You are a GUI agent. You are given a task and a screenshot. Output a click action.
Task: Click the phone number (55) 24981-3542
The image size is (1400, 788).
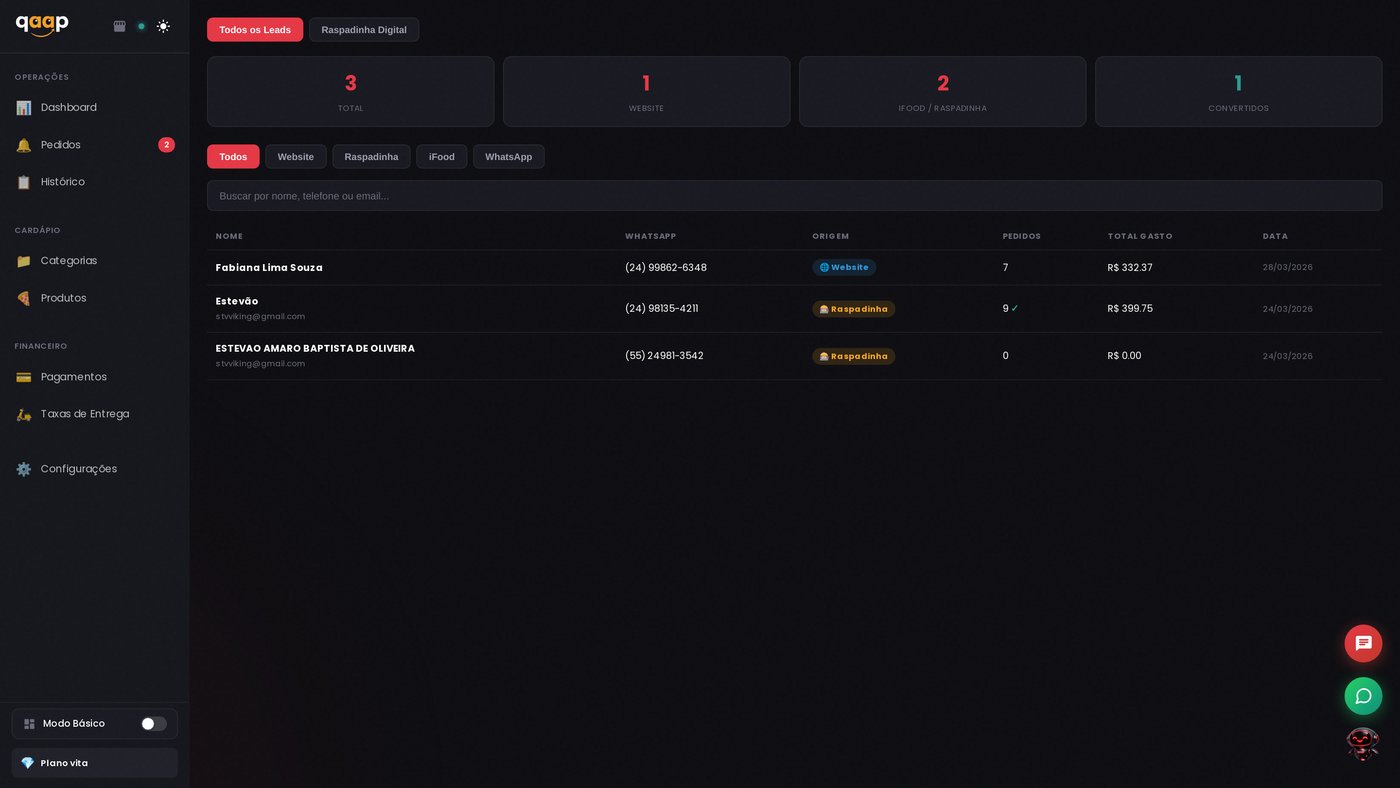click(x=664, y=356)
